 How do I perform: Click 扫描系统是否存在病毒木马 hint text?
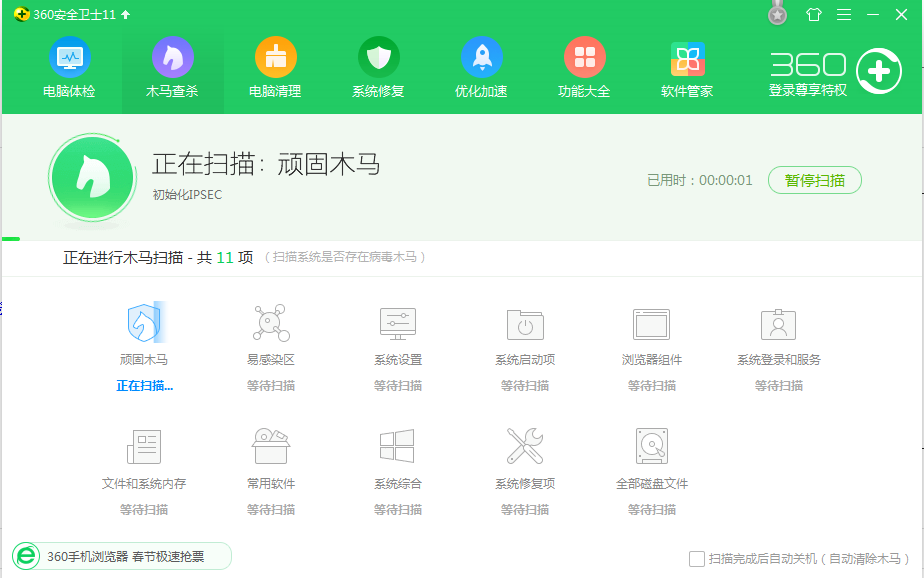(x=345, y=257)
